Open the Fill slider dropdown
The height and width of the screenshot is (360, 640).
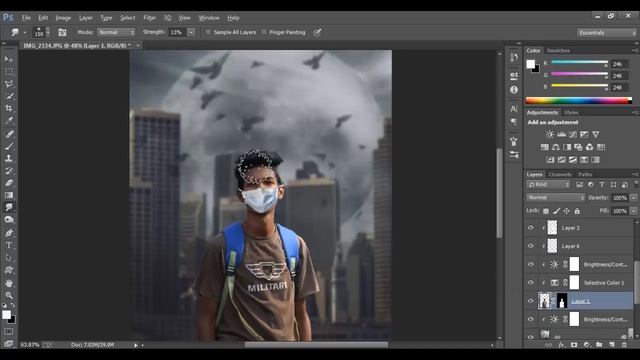click(x=633, y=211)
